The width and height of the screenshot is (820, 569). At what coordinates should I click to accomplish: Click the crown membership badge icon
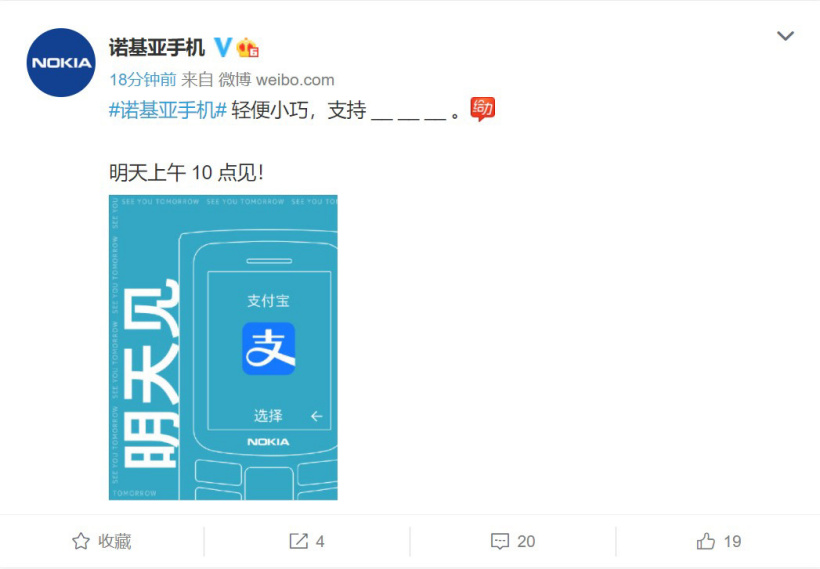tap(247, 48)
